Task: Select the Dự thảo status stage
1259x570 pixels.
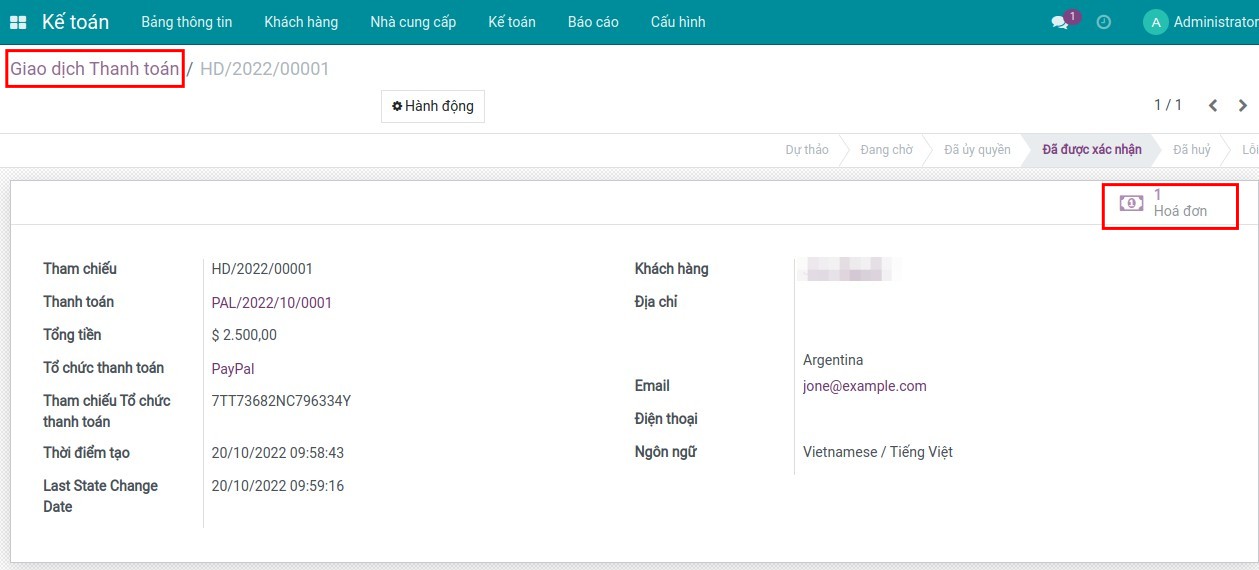Action: click(806, 150)
